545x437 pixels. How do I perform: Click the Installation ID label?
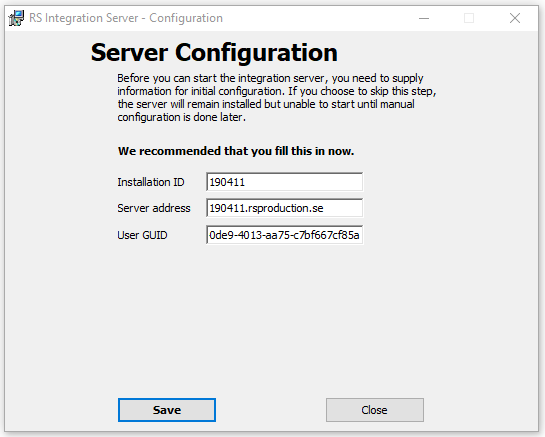tap(151, 182)
